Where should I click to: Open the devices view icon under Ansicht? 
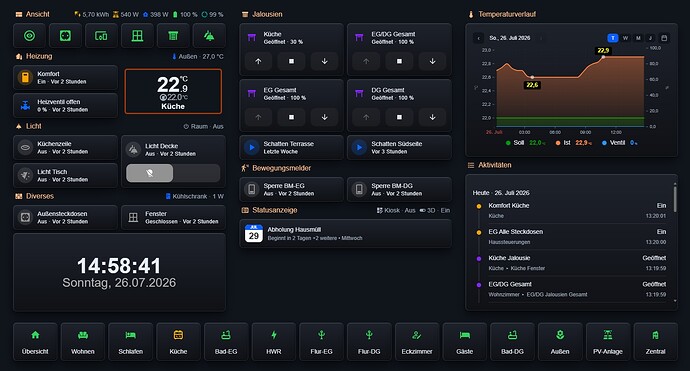[101, 36]
